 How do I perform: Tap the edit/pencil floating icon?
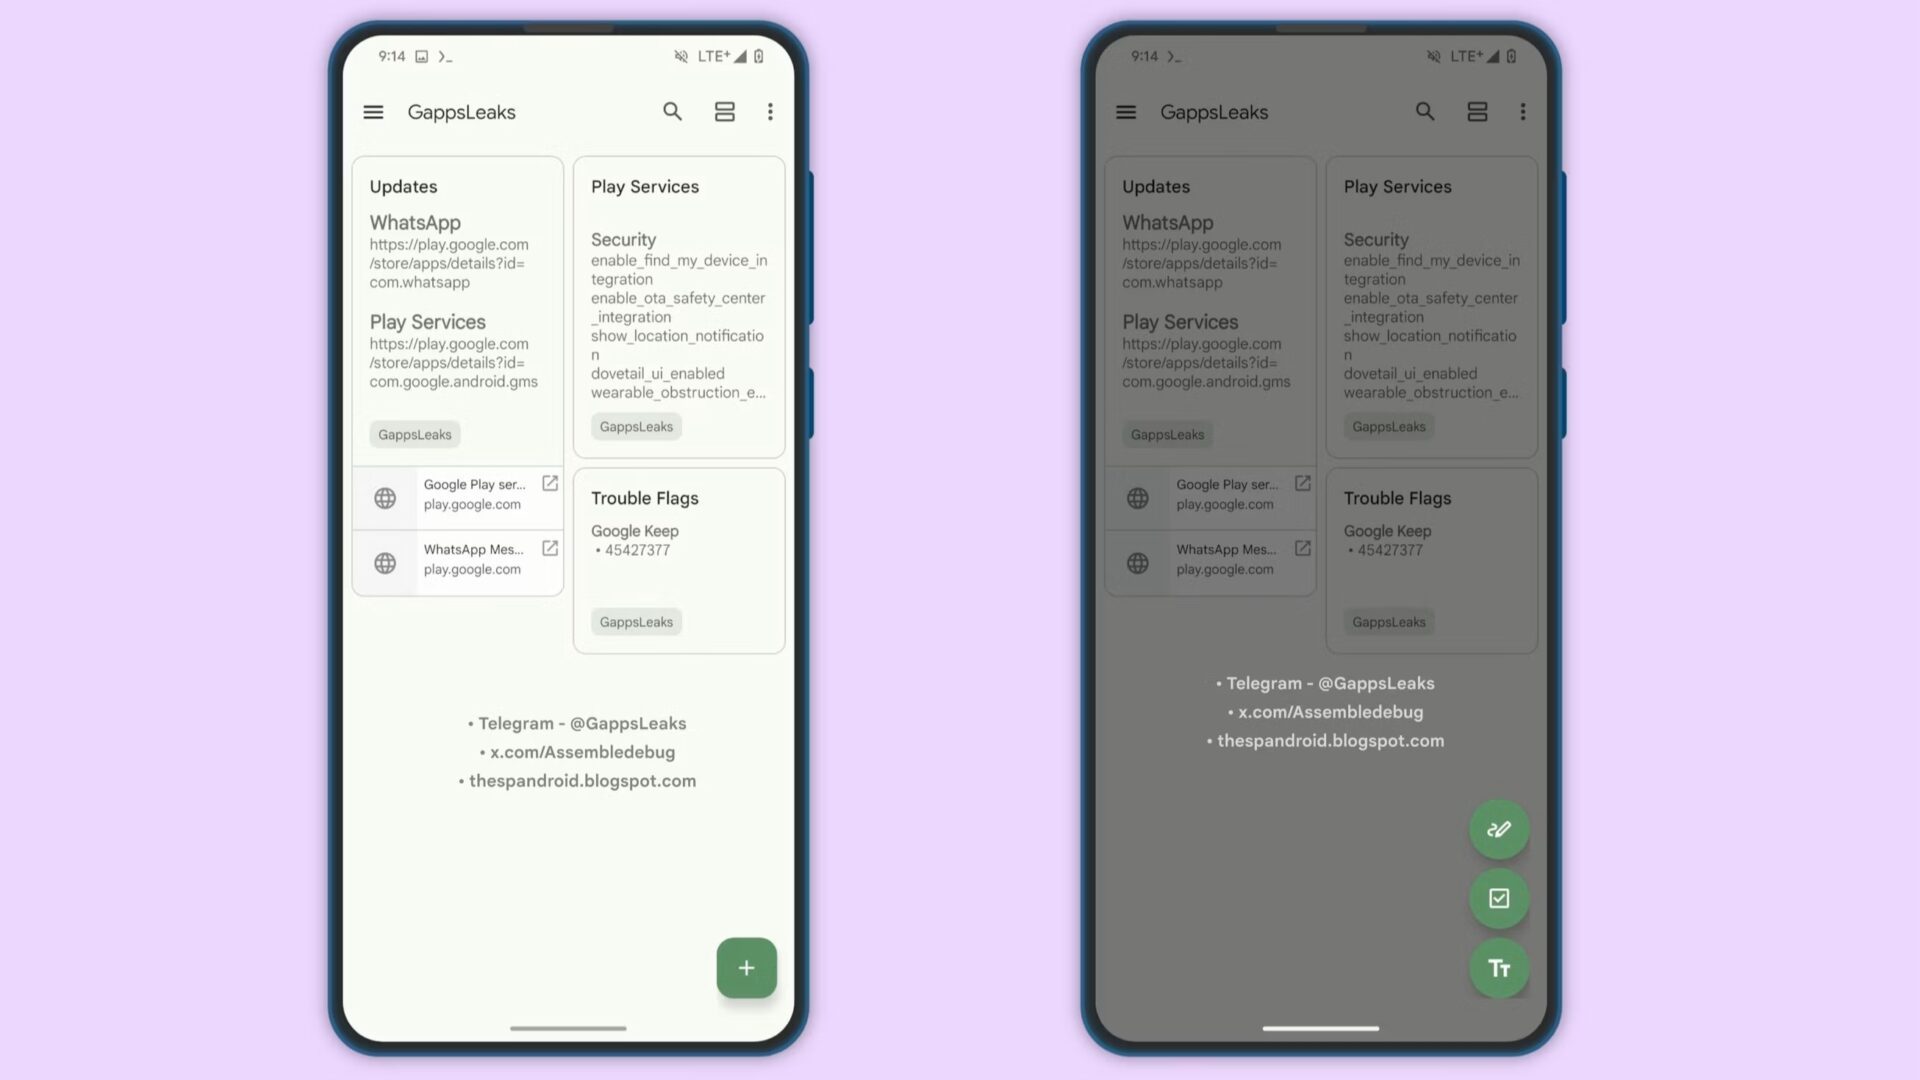click(x=1498, y=828)
